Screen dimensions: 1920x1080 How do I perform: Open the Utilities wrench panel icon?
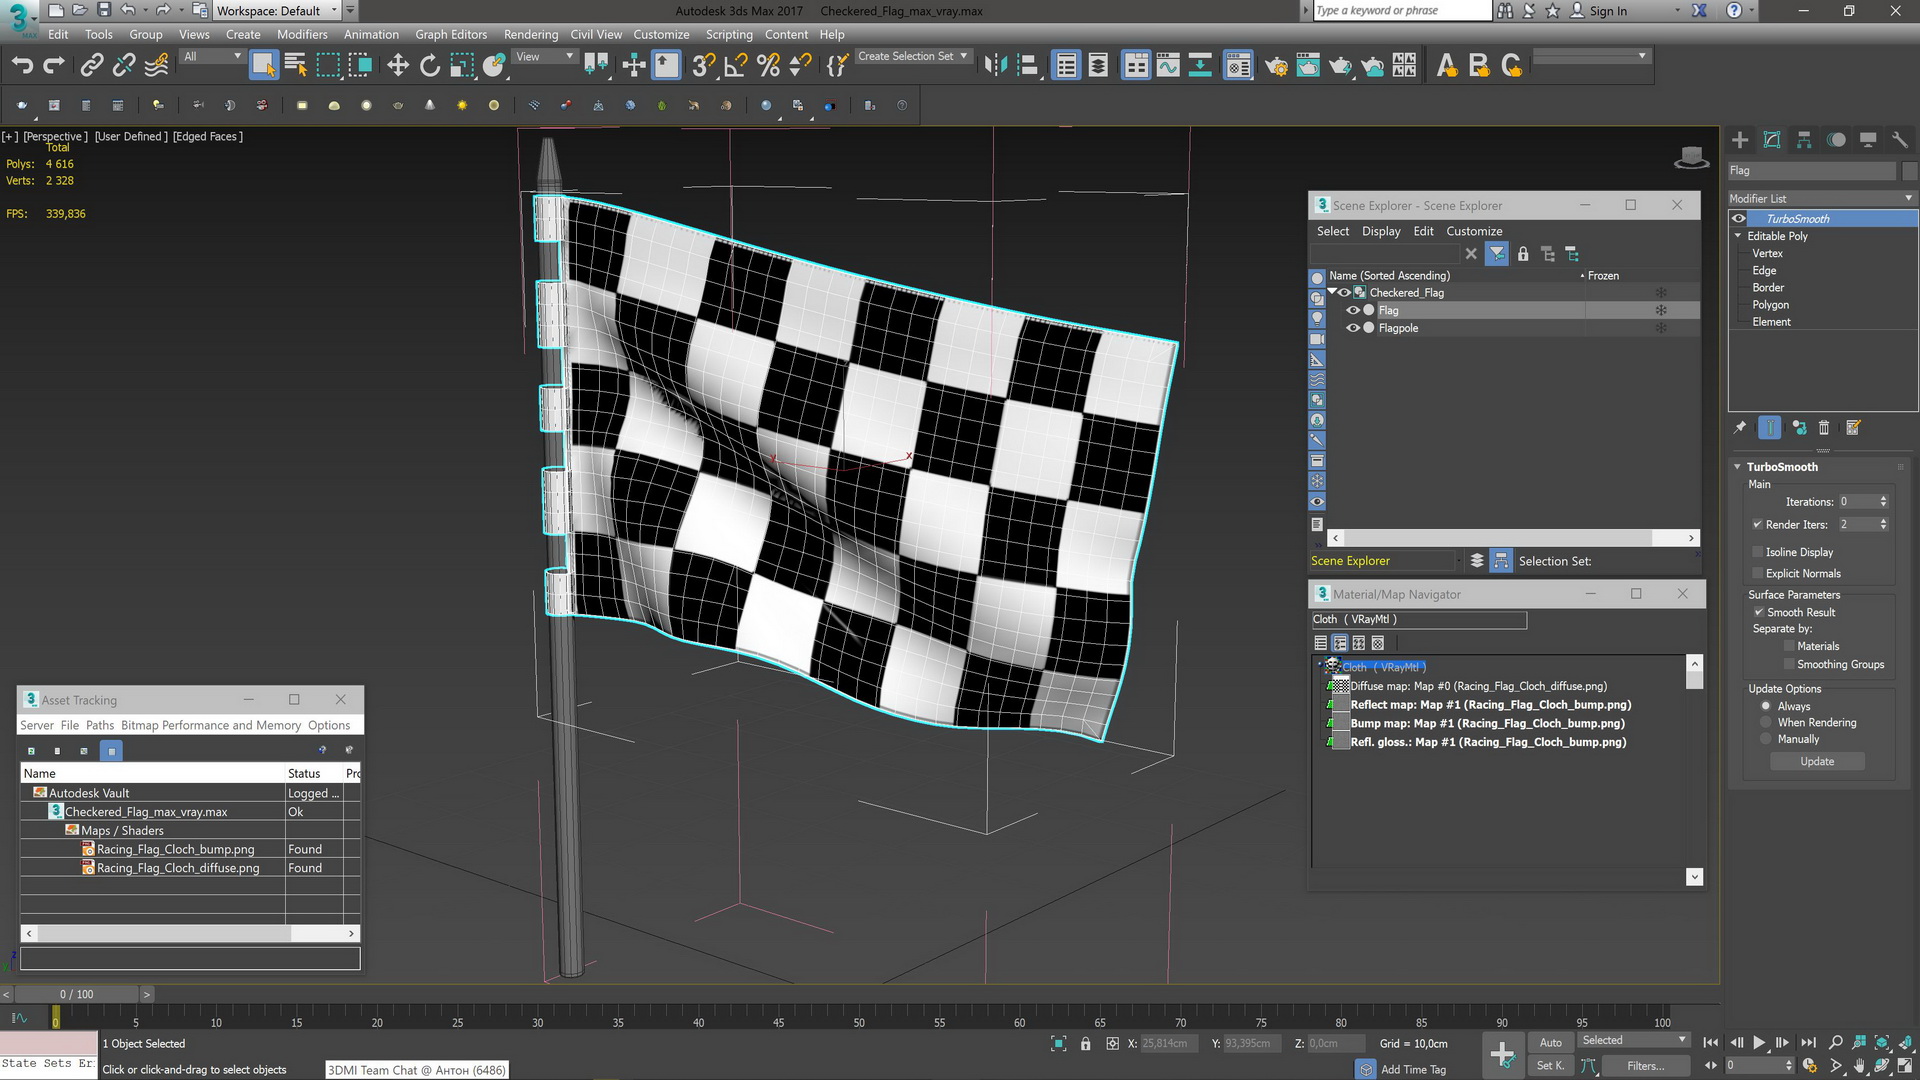coord(1900,140)
